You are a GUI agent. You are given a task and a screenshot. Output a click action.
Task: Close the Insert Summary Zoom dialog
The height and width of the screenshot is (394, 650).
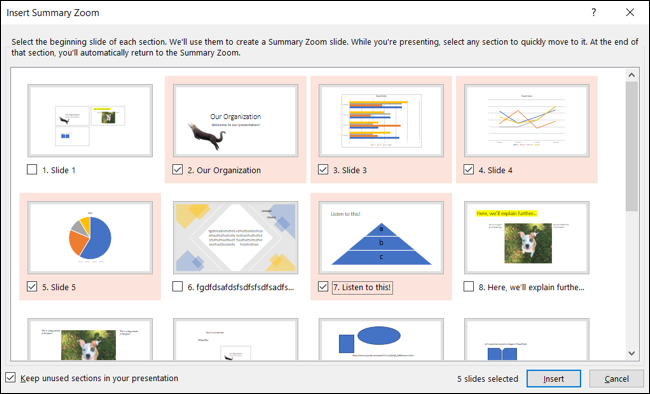tap(630, 12)
